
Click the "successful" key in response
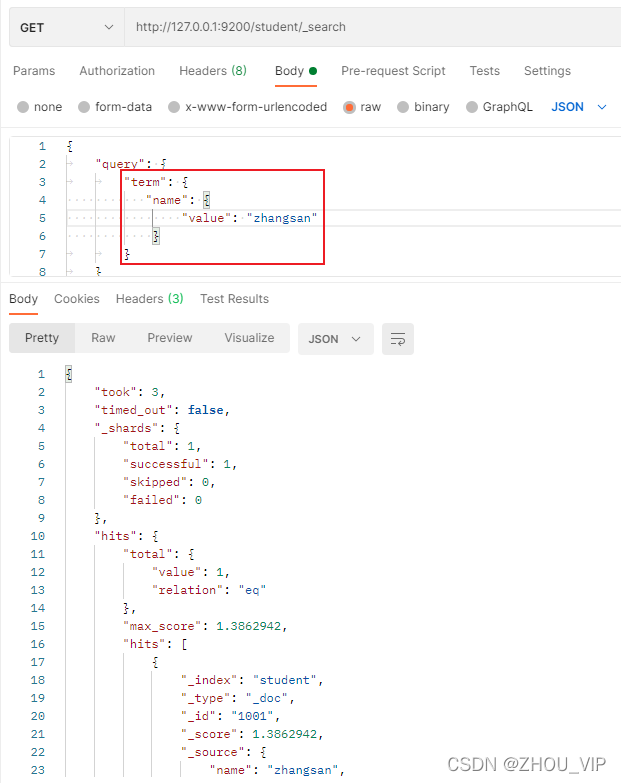[166, 464]
